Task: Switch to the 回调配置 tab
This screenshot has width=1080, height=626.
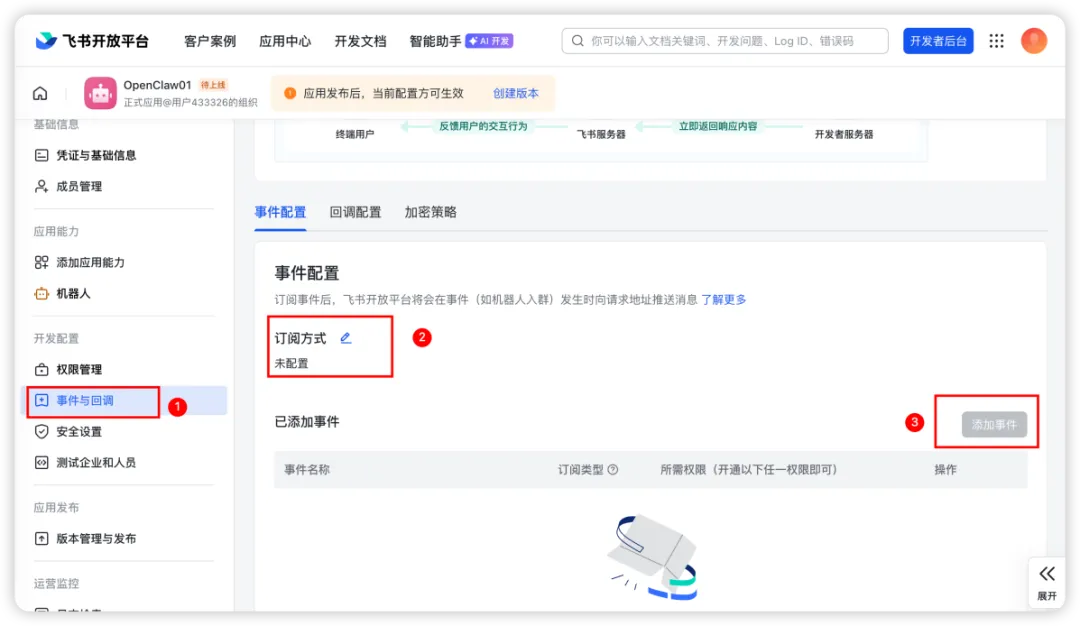Action: pos(355,212)
